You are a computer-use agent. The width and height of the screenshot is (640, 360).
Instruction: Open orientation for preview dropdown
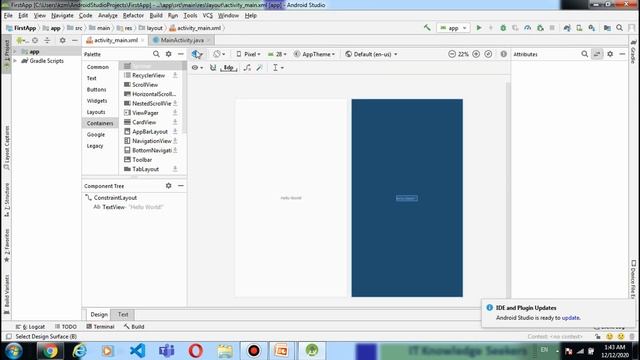coord(219,54)
